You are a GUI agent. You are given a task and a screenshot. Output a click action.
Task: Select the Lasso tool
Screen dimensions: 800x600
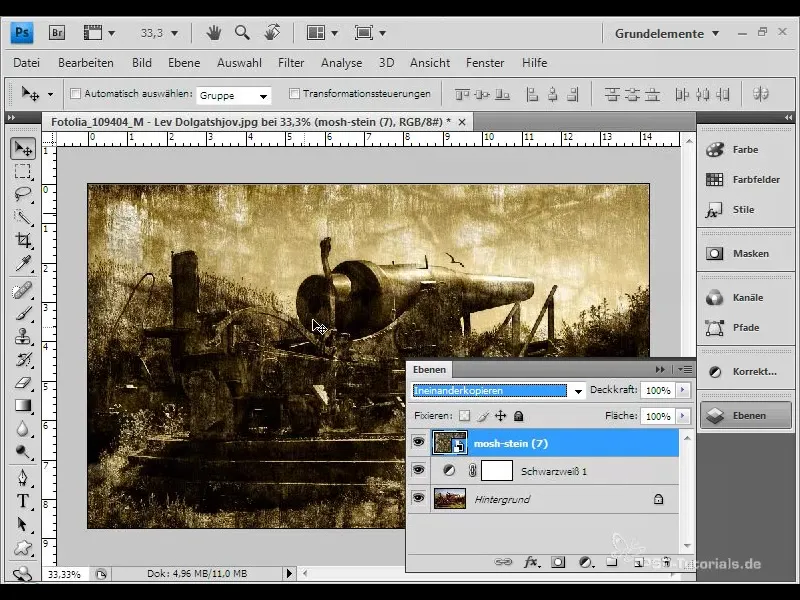(x=23, y=194)
